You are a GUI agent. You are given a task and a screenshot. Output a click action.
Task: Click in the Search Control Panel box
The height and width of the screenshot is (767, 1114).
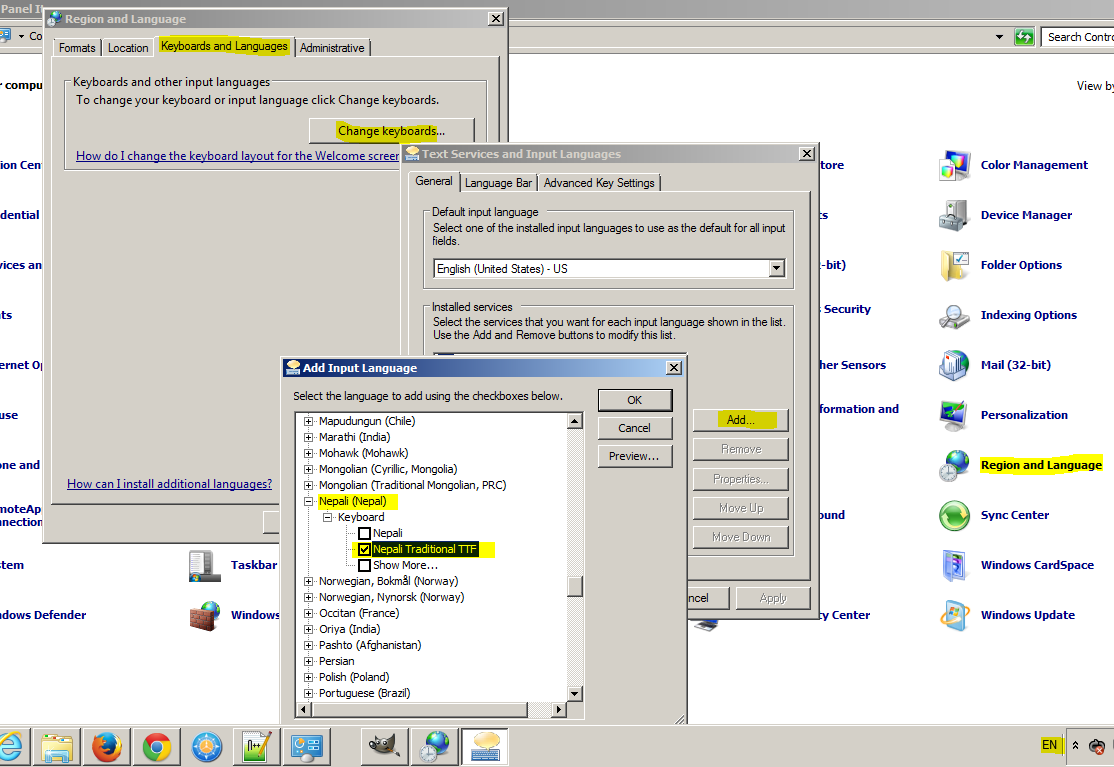click(1080, 37)
